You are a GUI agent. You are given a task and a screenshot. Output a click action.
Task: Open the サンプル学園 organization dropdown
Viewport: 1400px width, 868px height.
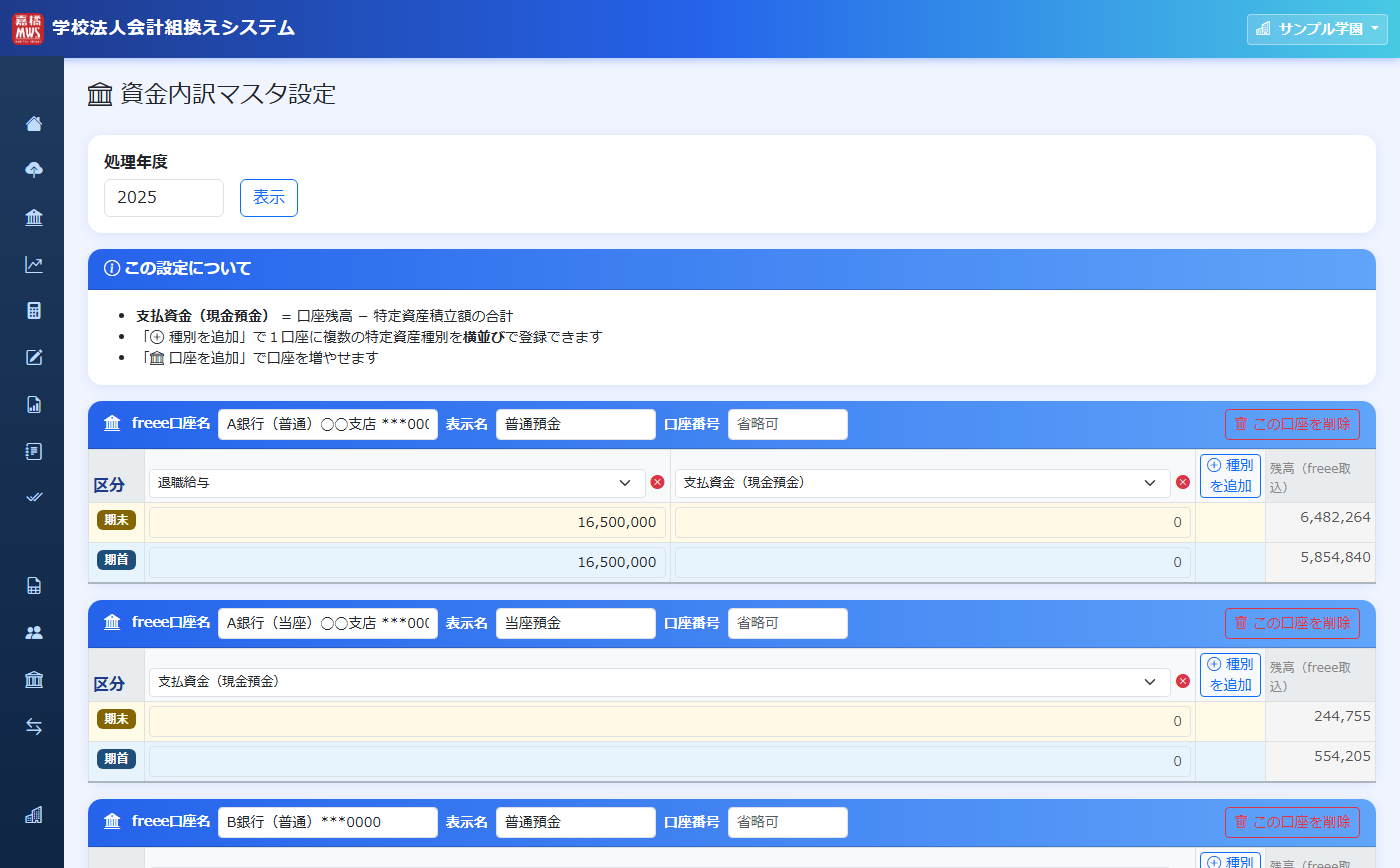tap(1317, 29)
